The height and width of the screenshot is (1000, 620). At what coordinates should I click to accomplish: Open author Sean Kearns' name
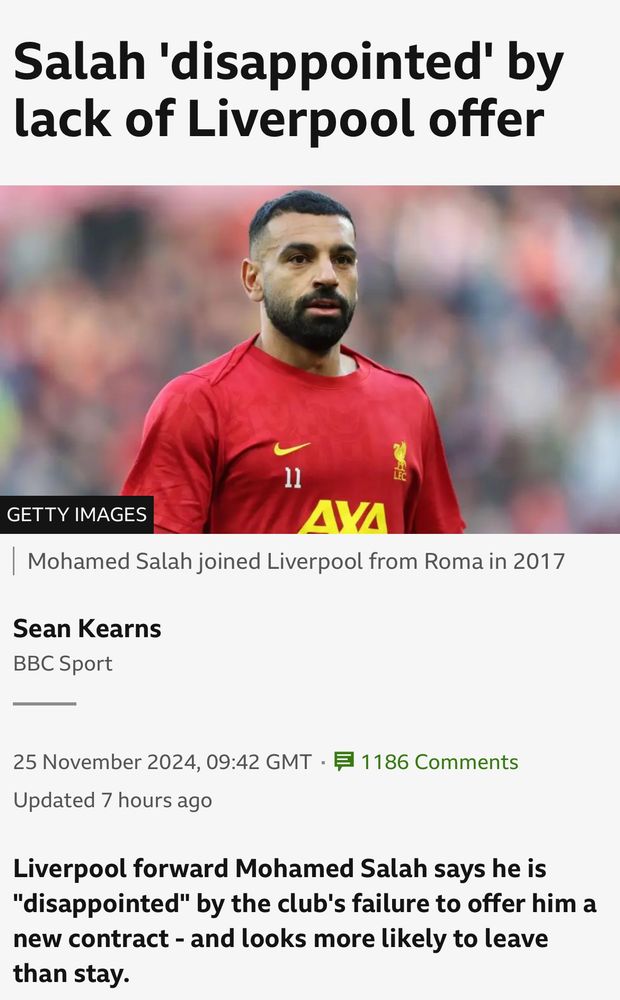pos(87,628)
